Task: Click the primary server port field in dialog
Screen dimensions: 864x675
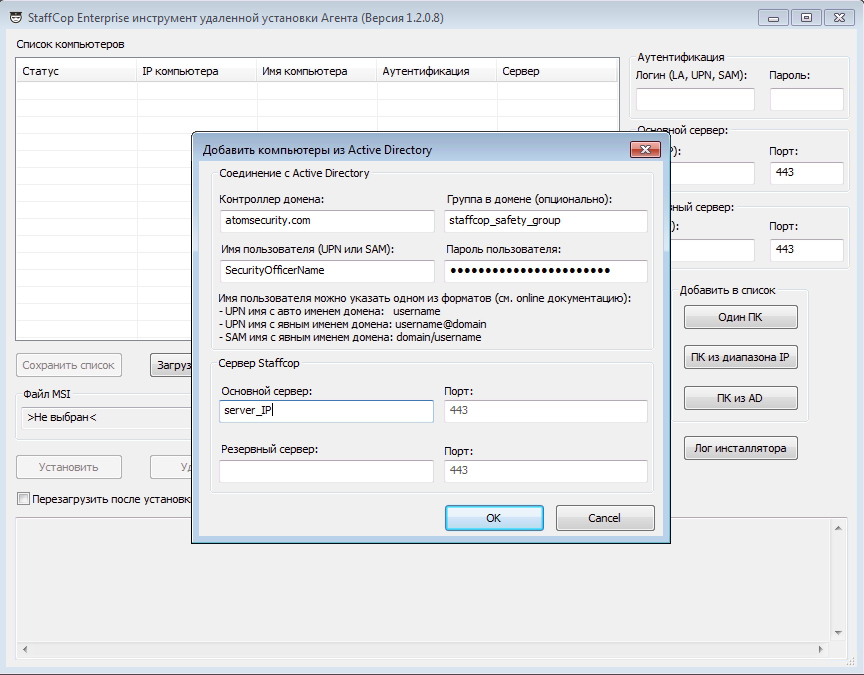Action: [545, 411]
